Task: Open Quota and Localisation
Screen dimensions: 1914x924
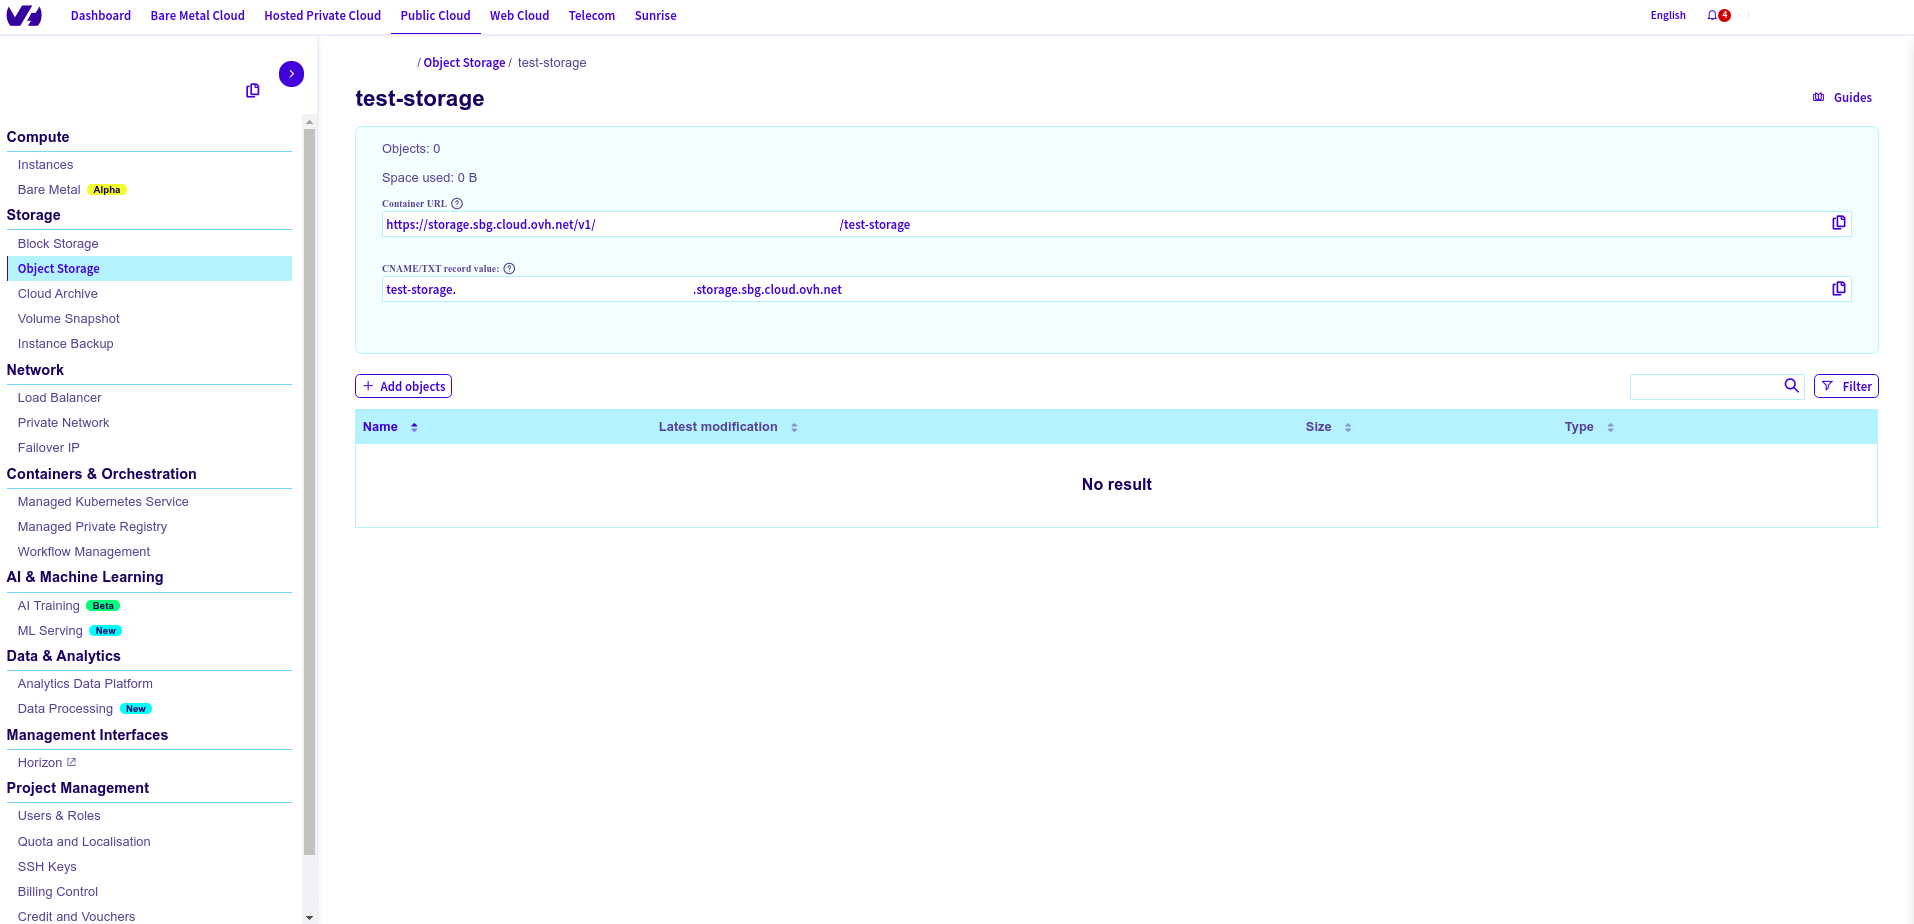Action: click(84, 842)
